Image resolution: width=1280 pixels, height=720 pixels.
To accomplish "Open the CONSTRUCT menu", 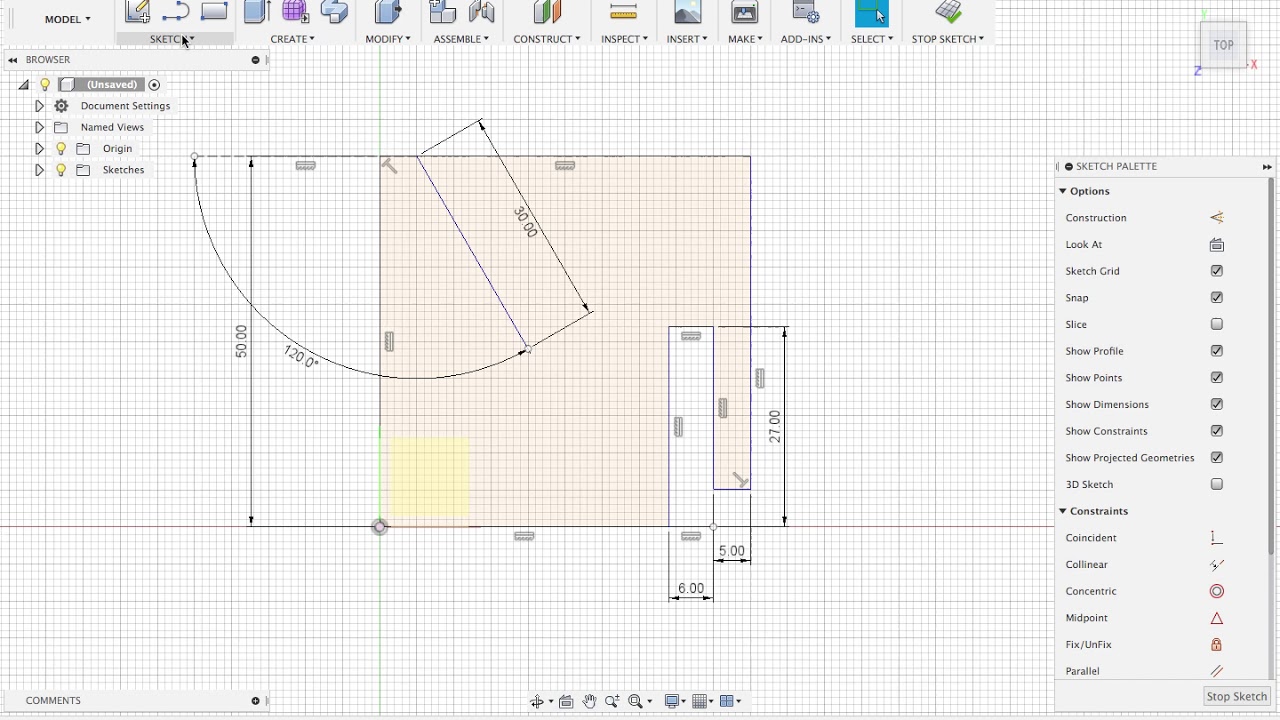I will (547, 39).
